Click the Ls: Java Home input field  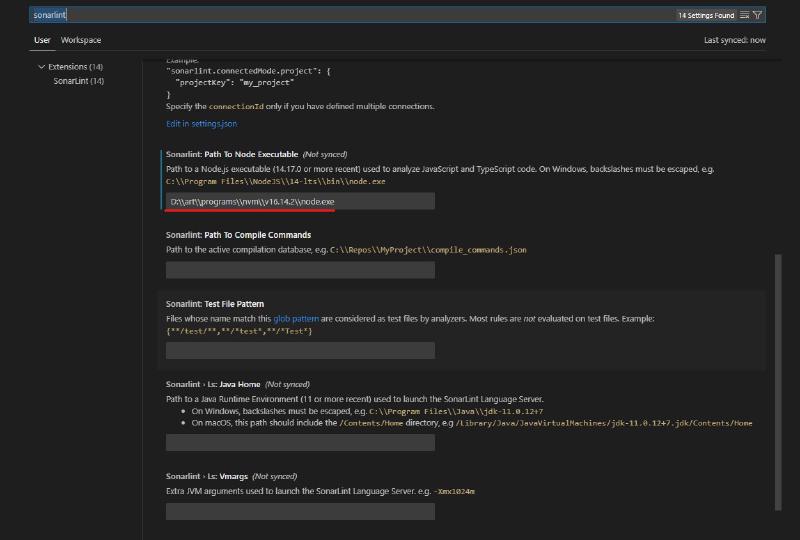click(x=300, y=442)
